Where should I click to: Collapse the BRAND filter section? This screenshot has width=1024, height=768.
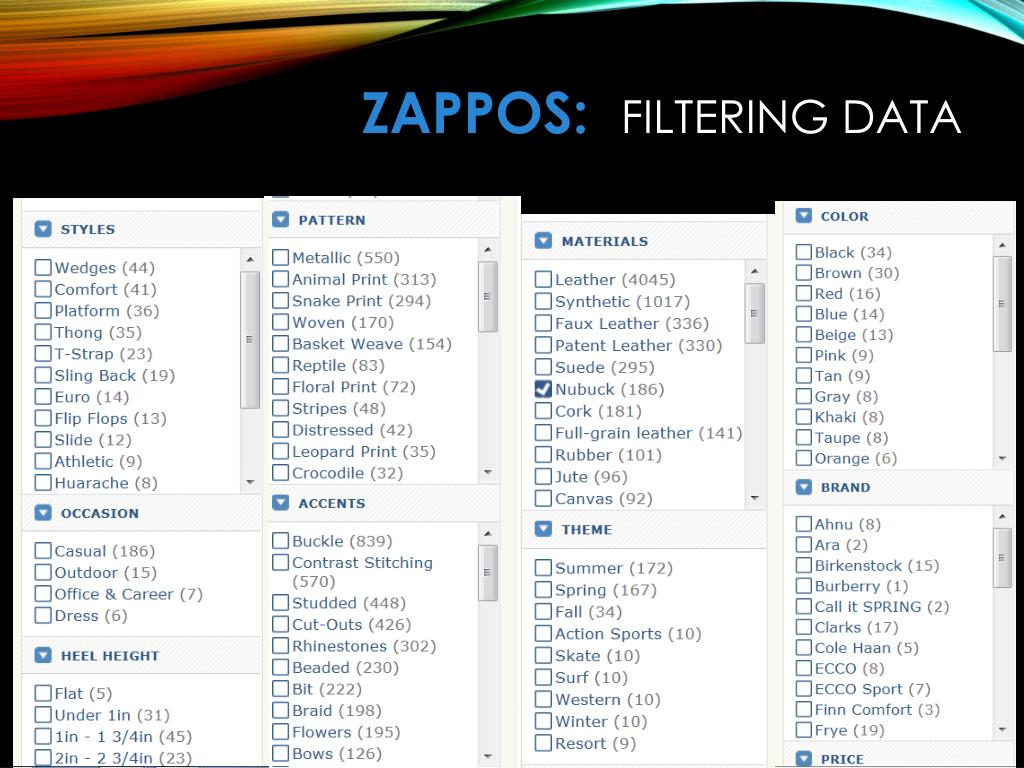[804, 487]
